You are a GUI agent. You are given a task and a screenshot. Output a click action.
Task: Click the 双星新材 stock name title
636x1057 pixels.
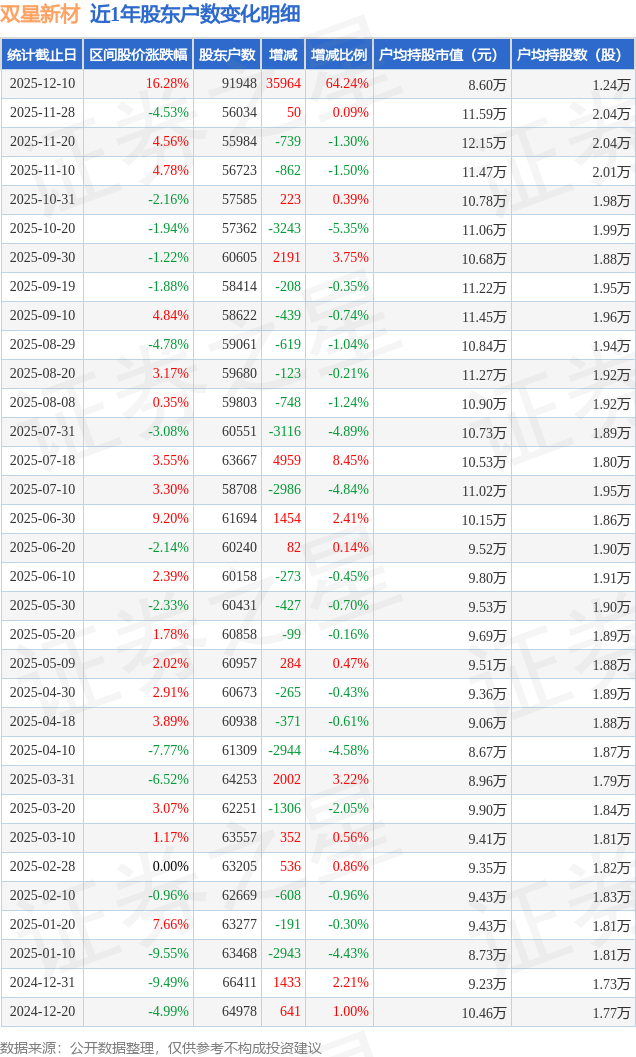40,14
